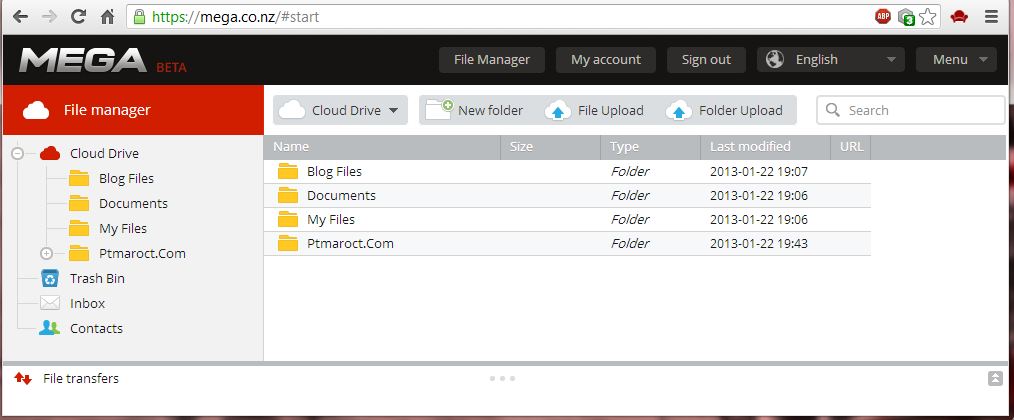The image size is (1014, 420).
Task: Click the globe language icon
Action: point(775,60)
